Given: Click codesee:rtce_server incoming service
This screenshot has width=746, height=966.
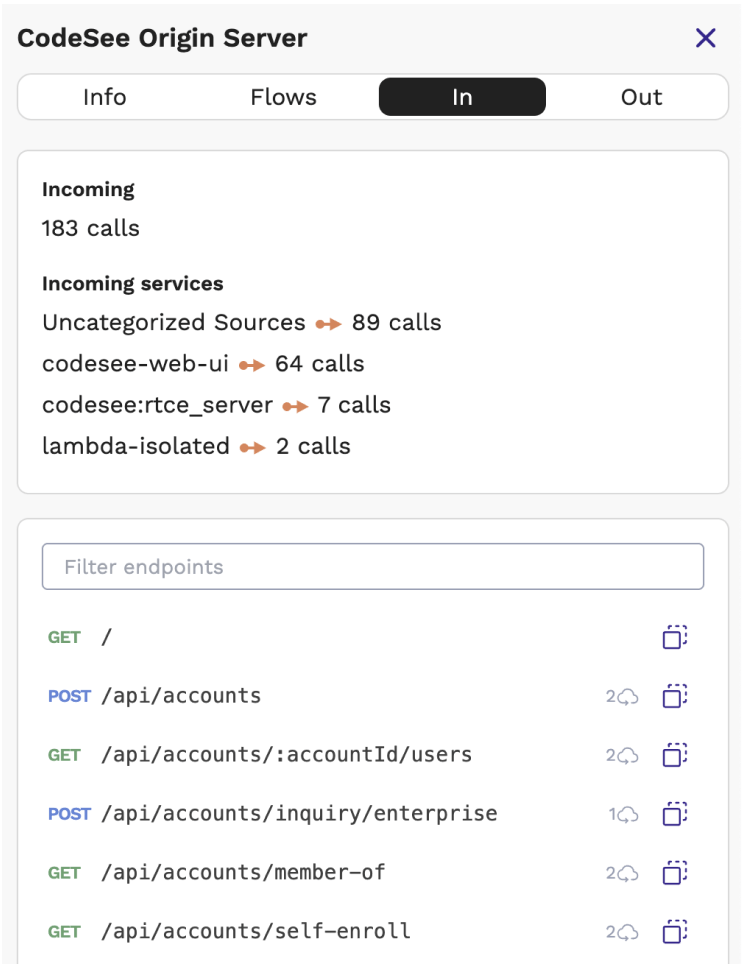Looking at the screenshot, I should 157,405.
